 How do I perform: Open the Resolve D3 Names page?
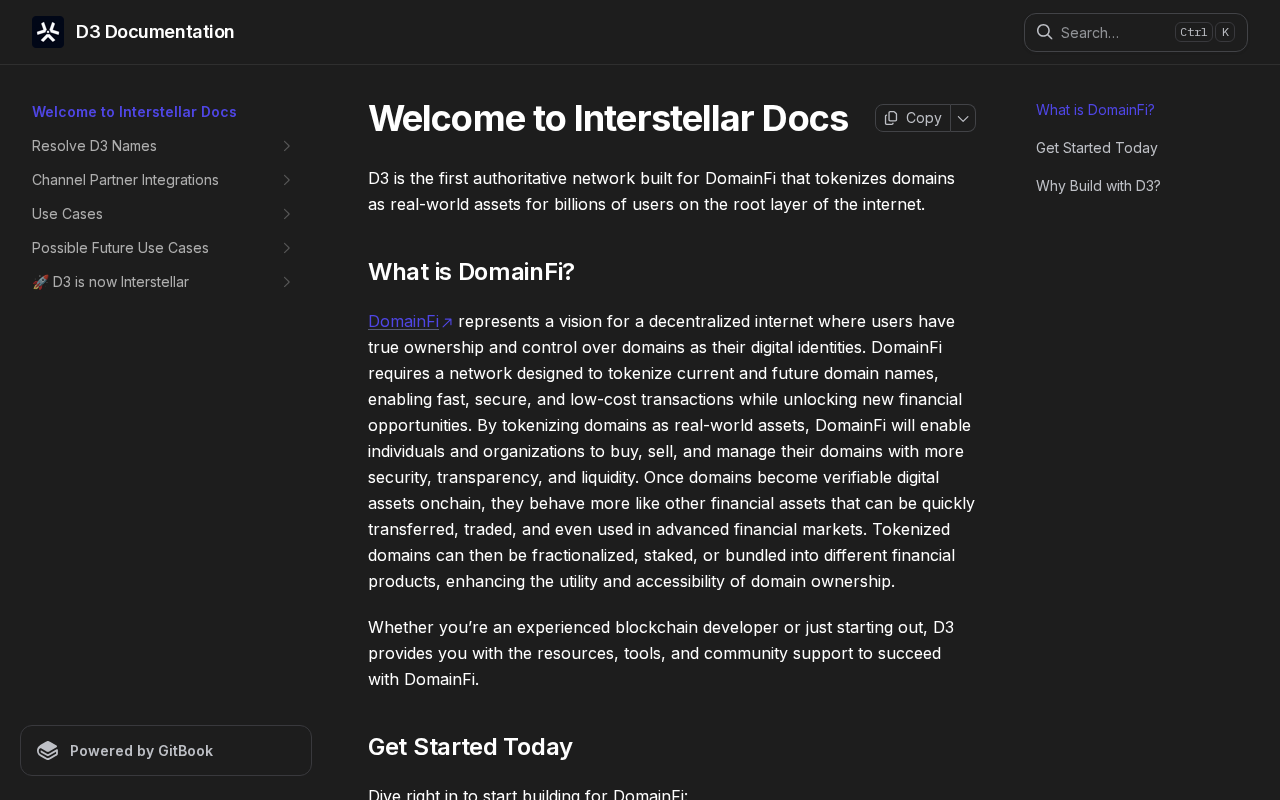point(94,146)
